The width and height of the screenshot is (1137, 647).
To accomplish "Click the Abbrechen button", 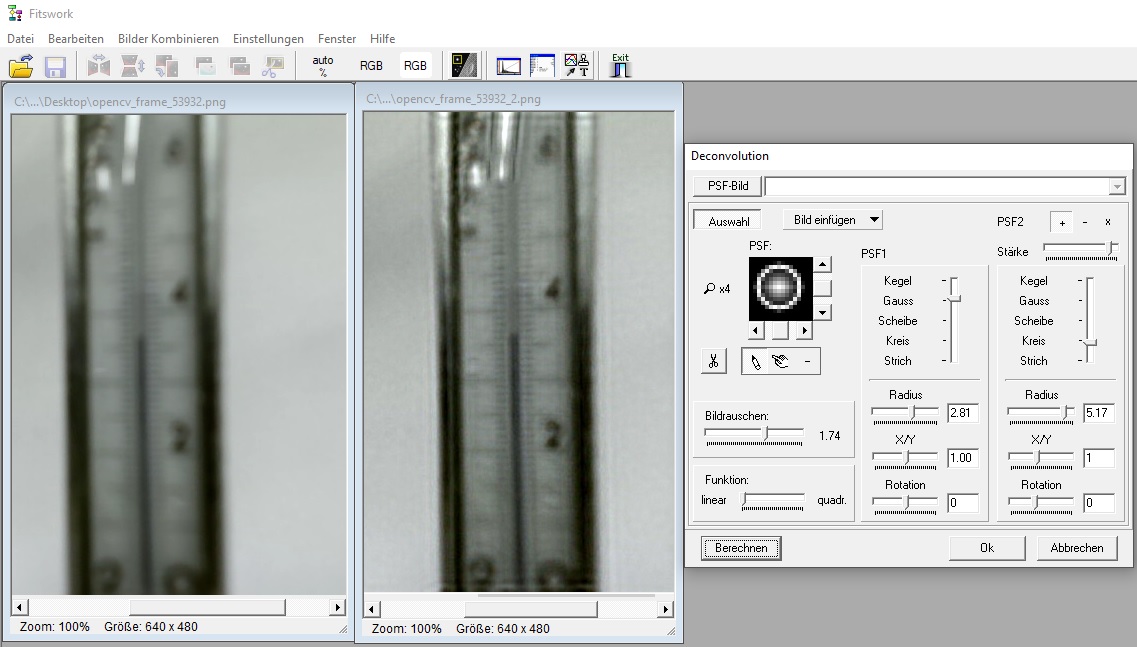I will (1077, 548).
